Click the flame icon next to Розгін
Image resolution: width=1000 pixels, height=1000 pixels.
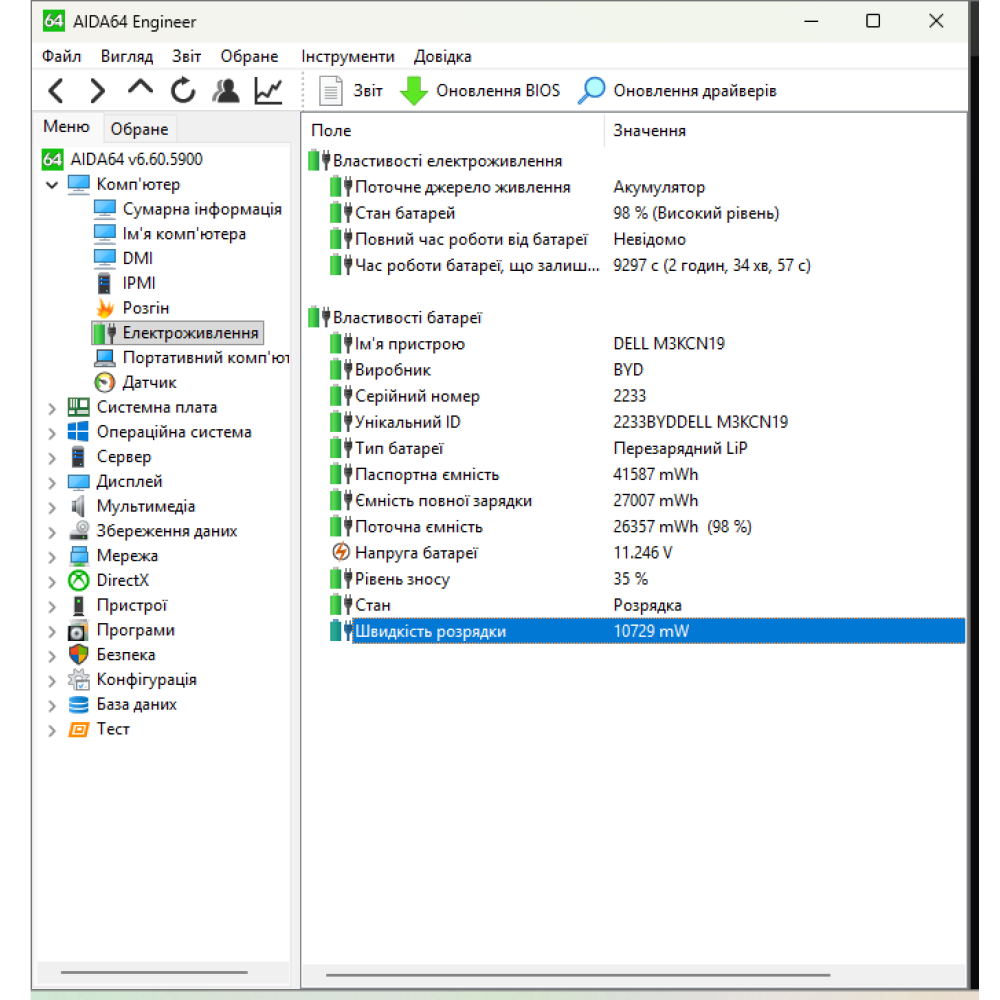pyautogui.click(x=105, y=308)
